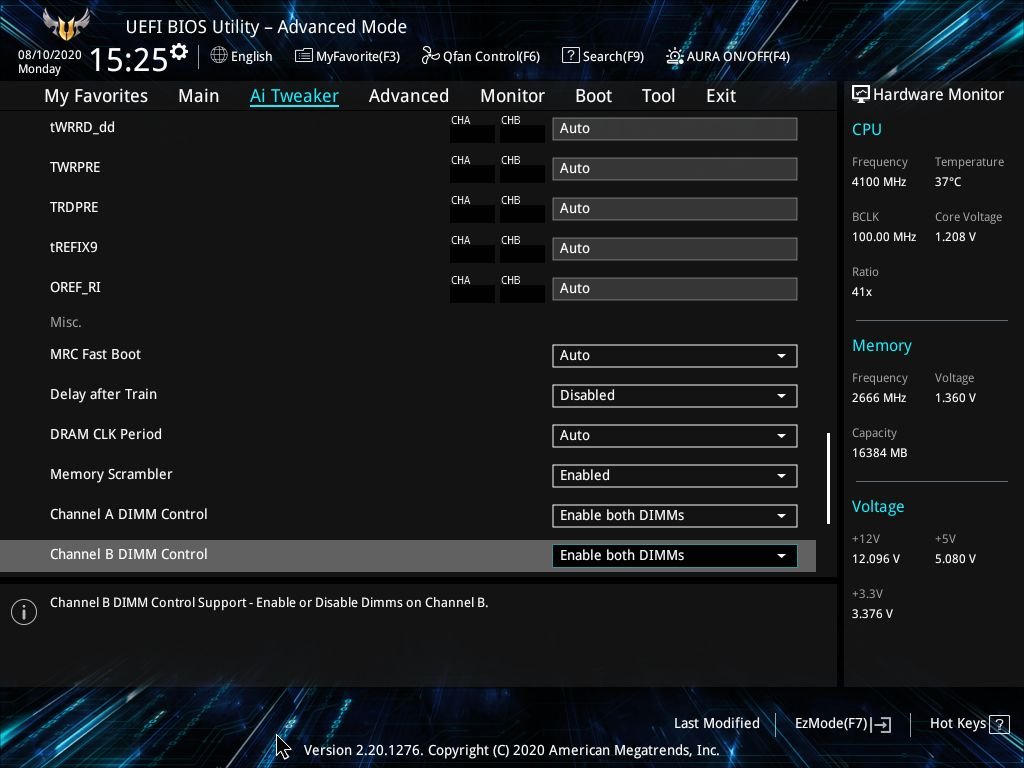Image resolution: width=1024 pixels, height=768 pixels.
Task: Click the tREFIX9 Auto input field
Action: pyautogui.click(x=675, y=249)
